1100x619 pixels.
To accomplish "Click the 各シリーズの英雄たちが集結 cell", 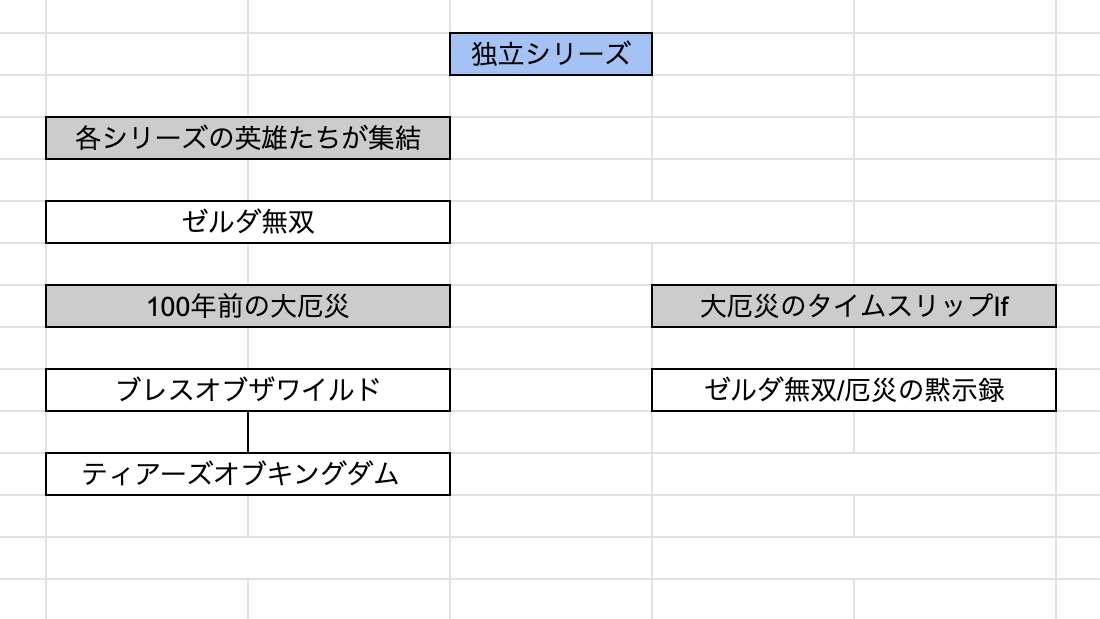I will 248,138.
